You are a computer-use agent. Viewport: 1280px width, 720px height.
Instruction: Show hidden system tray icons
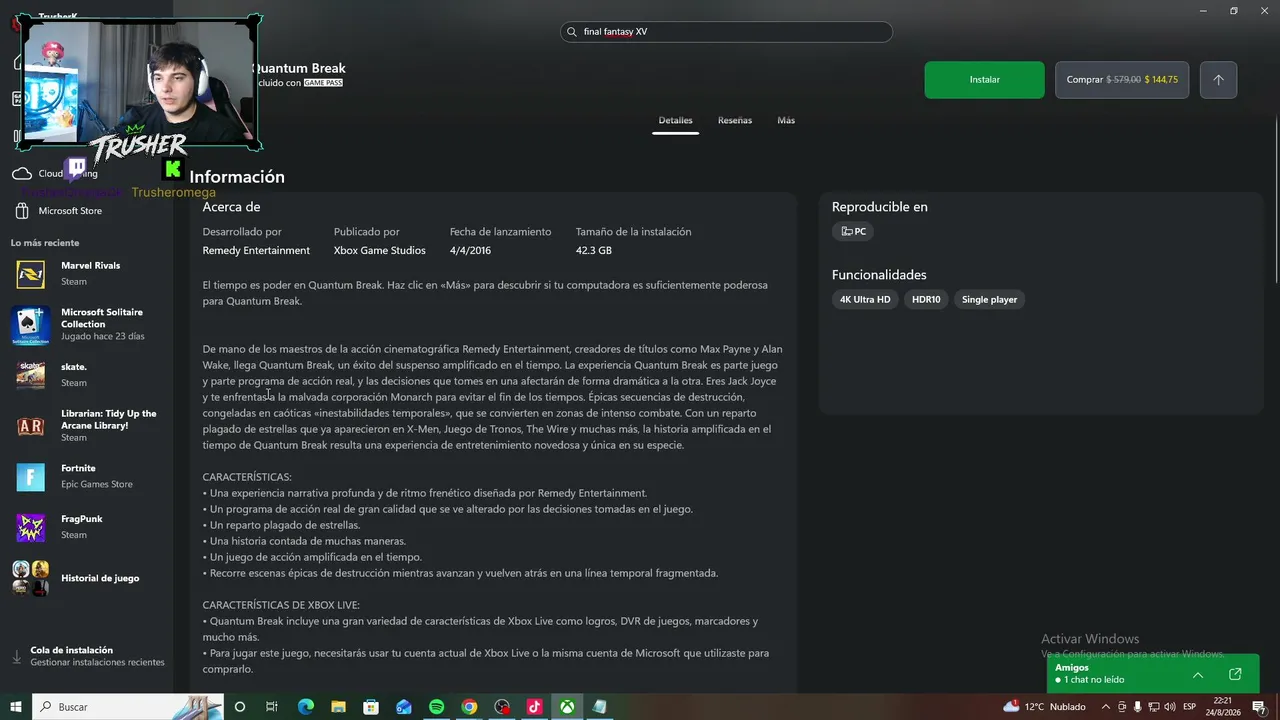pos(1105,707)
